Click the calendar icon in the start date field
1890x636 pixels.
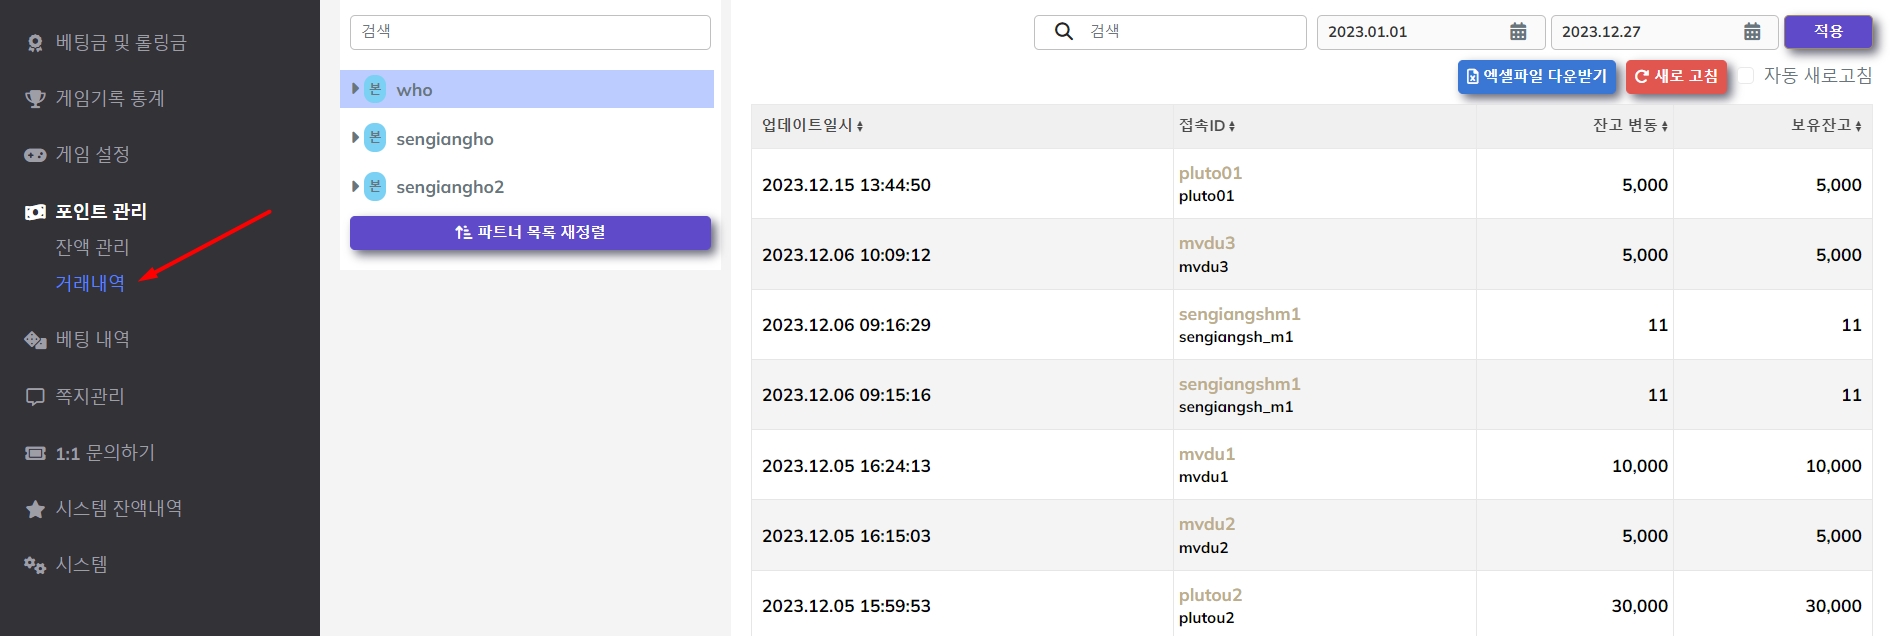tap(1517, 32)
